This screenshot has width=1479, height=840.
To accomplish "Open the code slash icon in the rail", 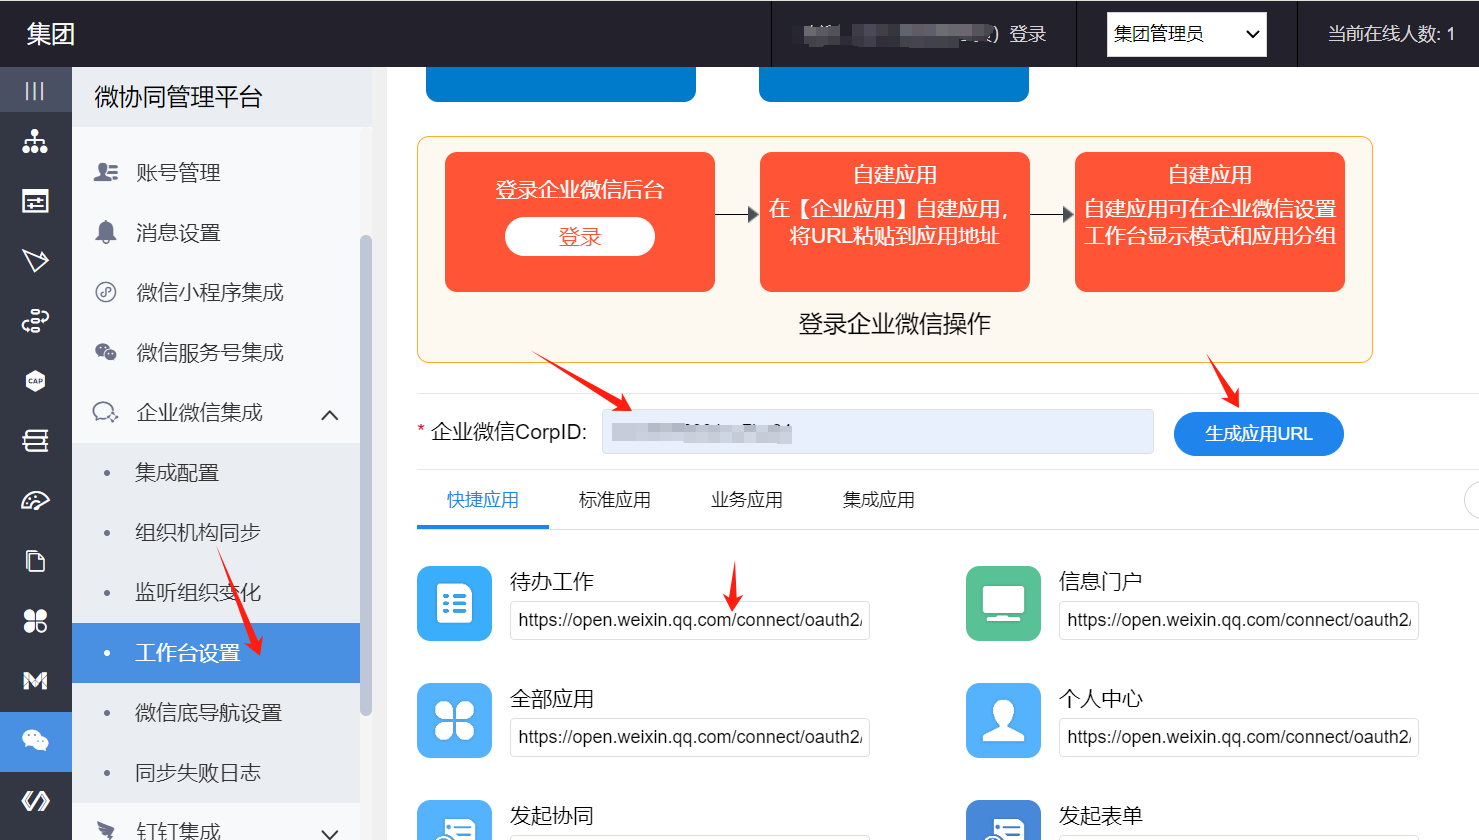I will click(35, 801).
